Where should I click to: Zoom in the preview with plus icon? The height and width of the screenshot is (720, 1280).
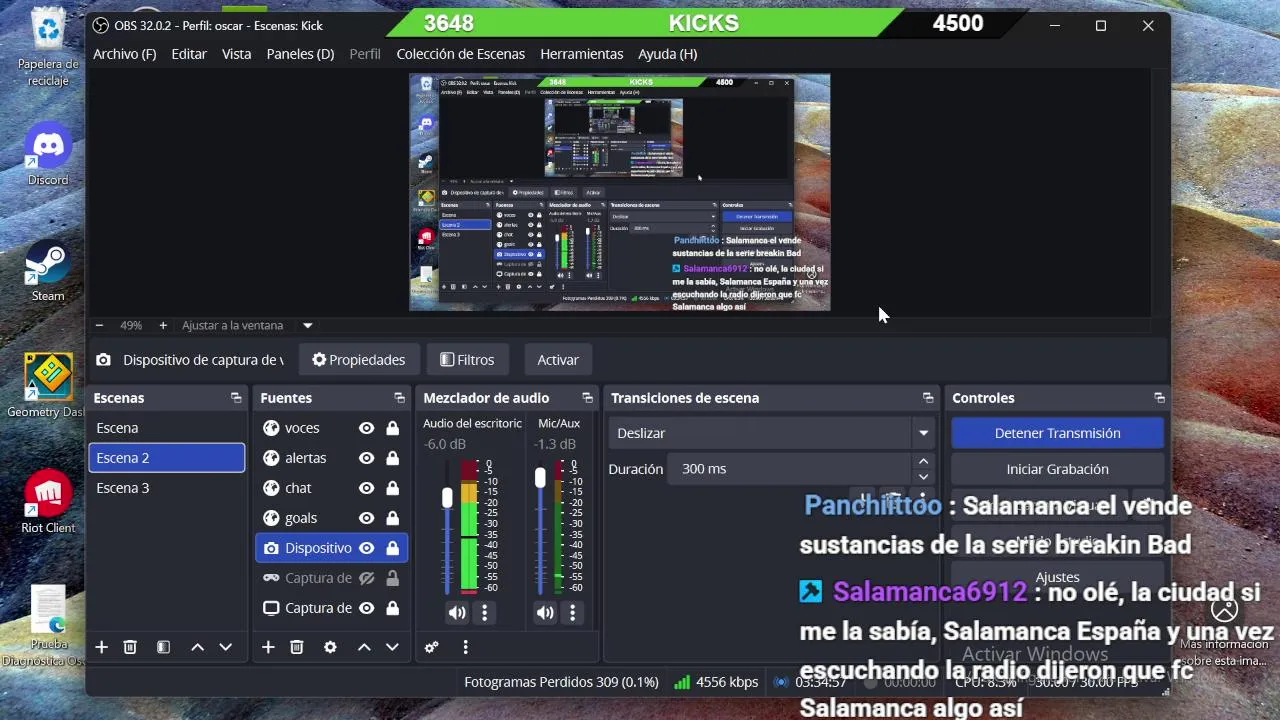click(x=163, y=325)
